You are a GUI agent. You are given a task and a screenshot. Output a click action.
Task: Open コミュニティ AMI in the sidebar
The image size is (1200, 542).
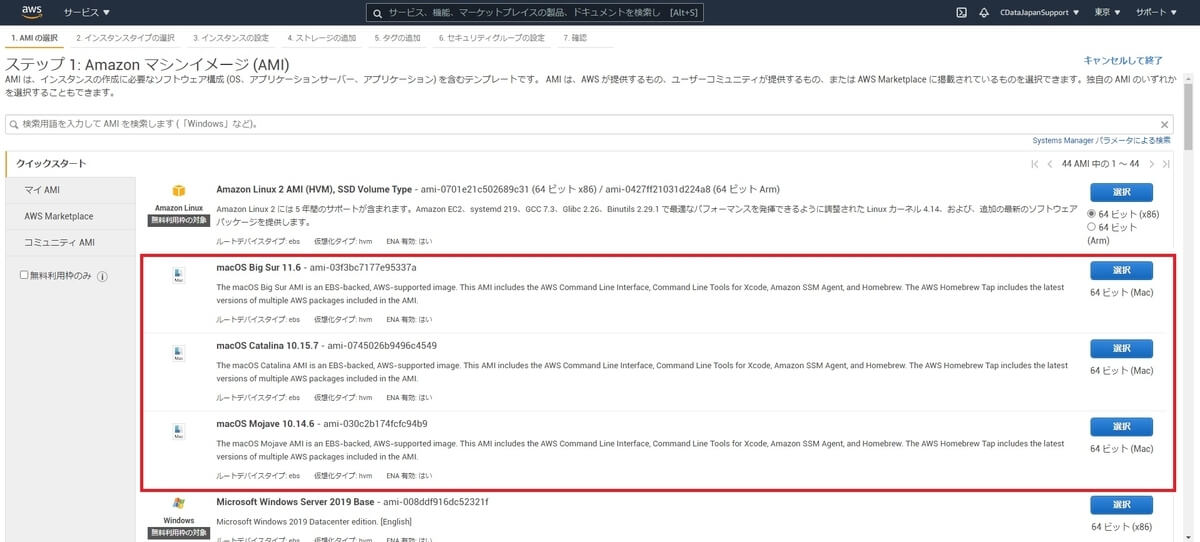[69, 242]
